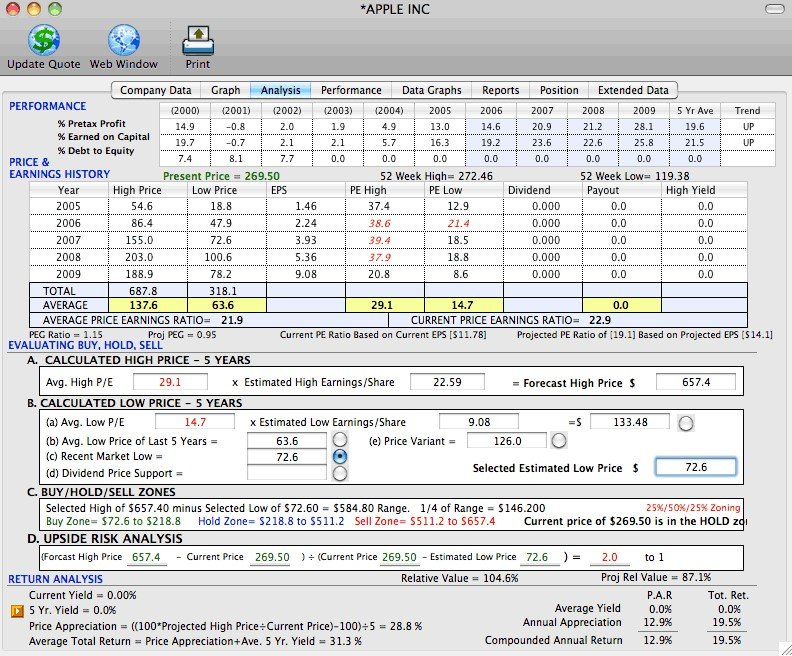
Task: Click the Print toolbar icon
Action: point(198,40)
